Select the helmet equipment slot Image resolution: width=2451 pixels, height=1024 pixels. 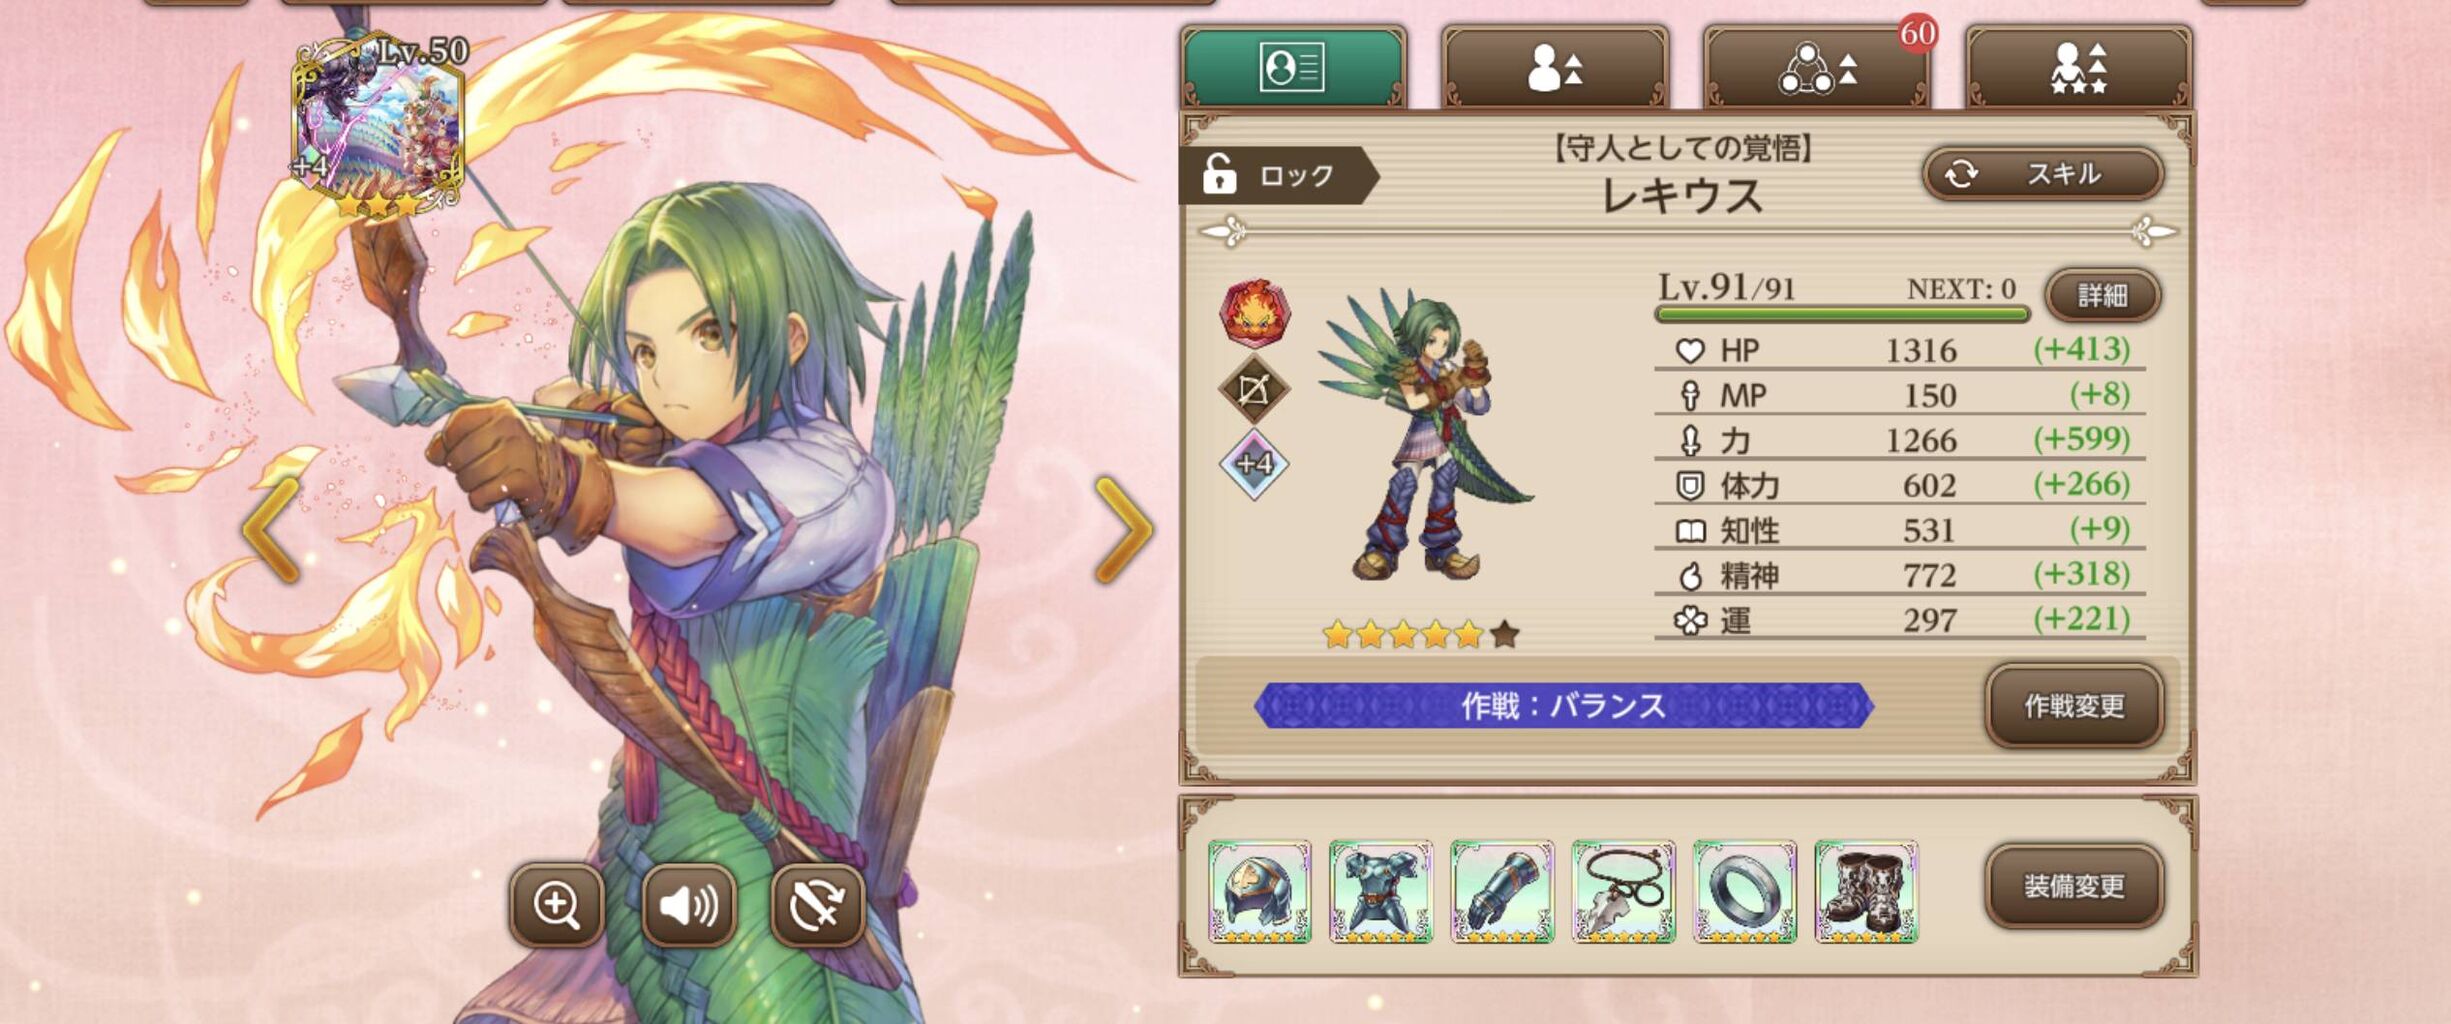(1259, 891)
